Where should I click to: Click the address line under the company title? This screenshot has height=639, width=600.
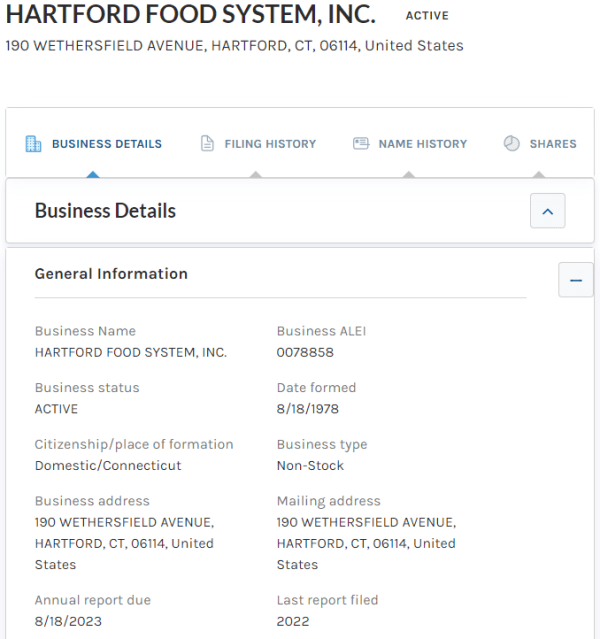pos(234,46)
